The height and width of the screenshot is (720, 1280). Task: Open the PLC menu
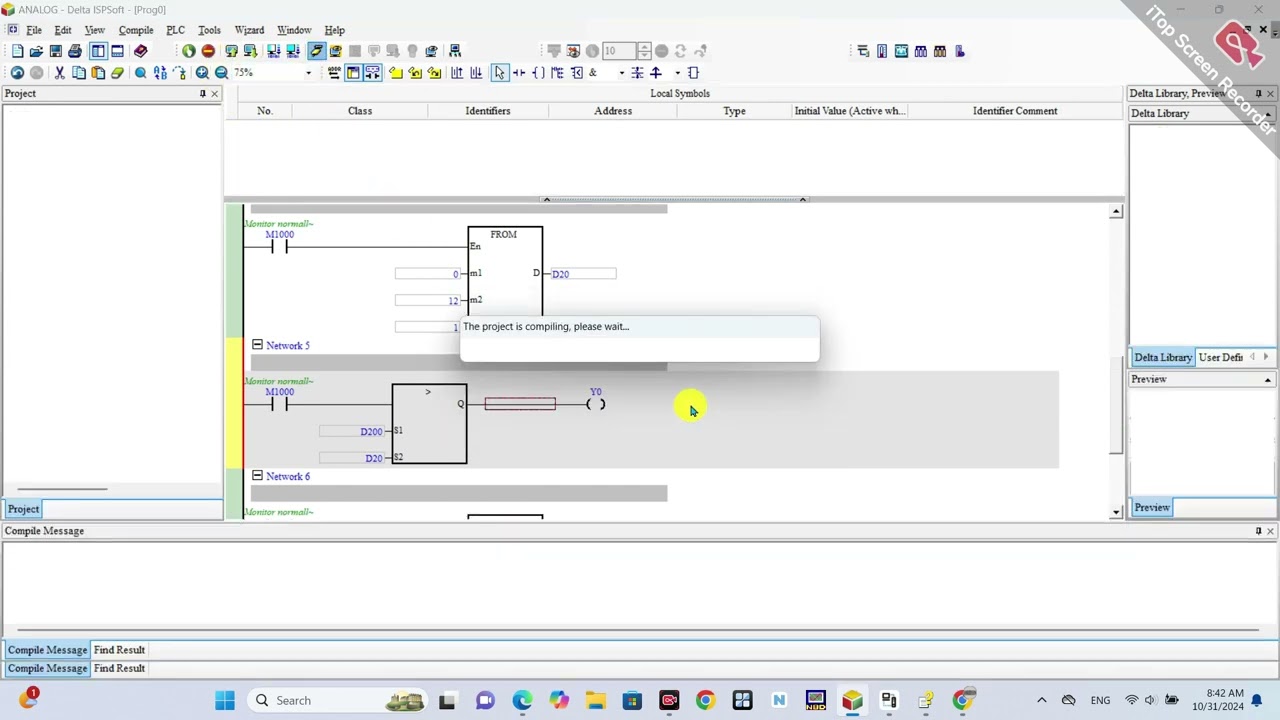coord(175,30)
